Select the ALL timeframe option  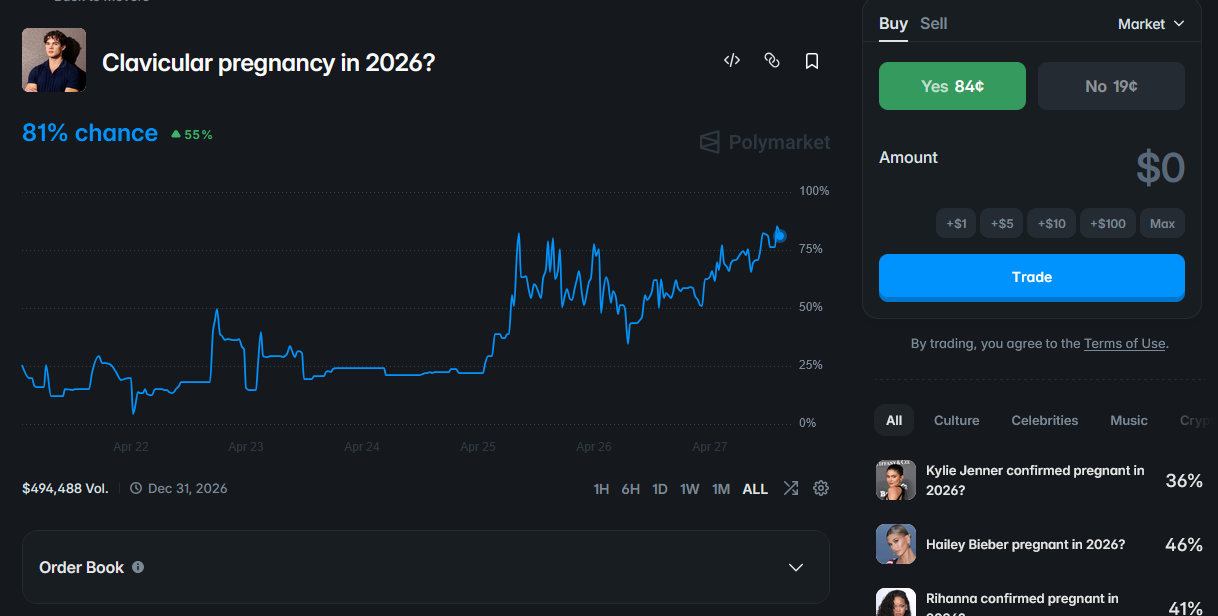tap(755, 489)
